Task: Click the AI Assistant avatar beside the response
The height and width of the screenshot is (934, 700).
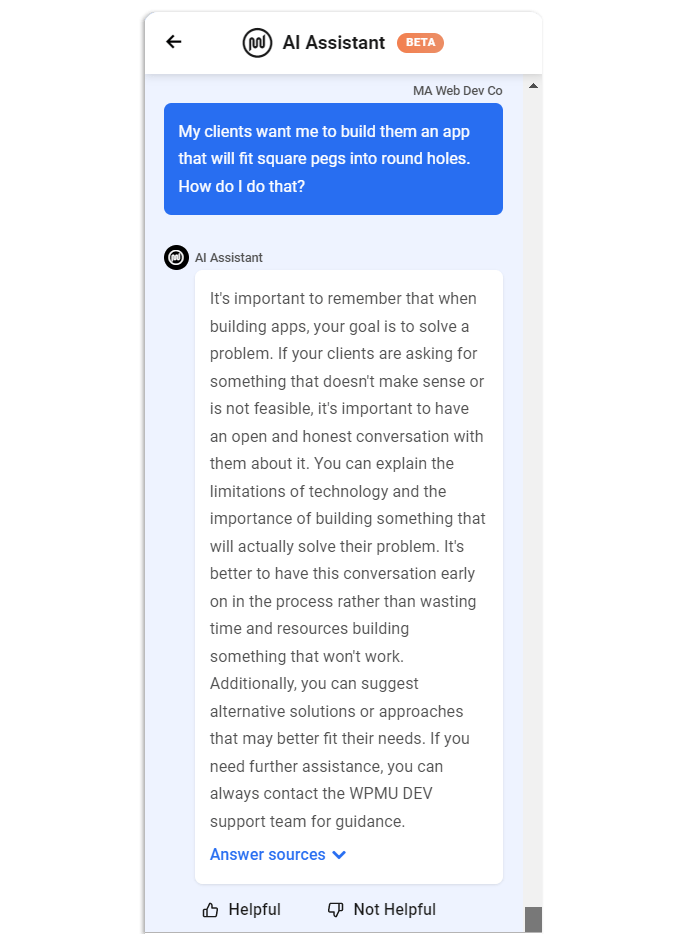Action: coord(176,257)
